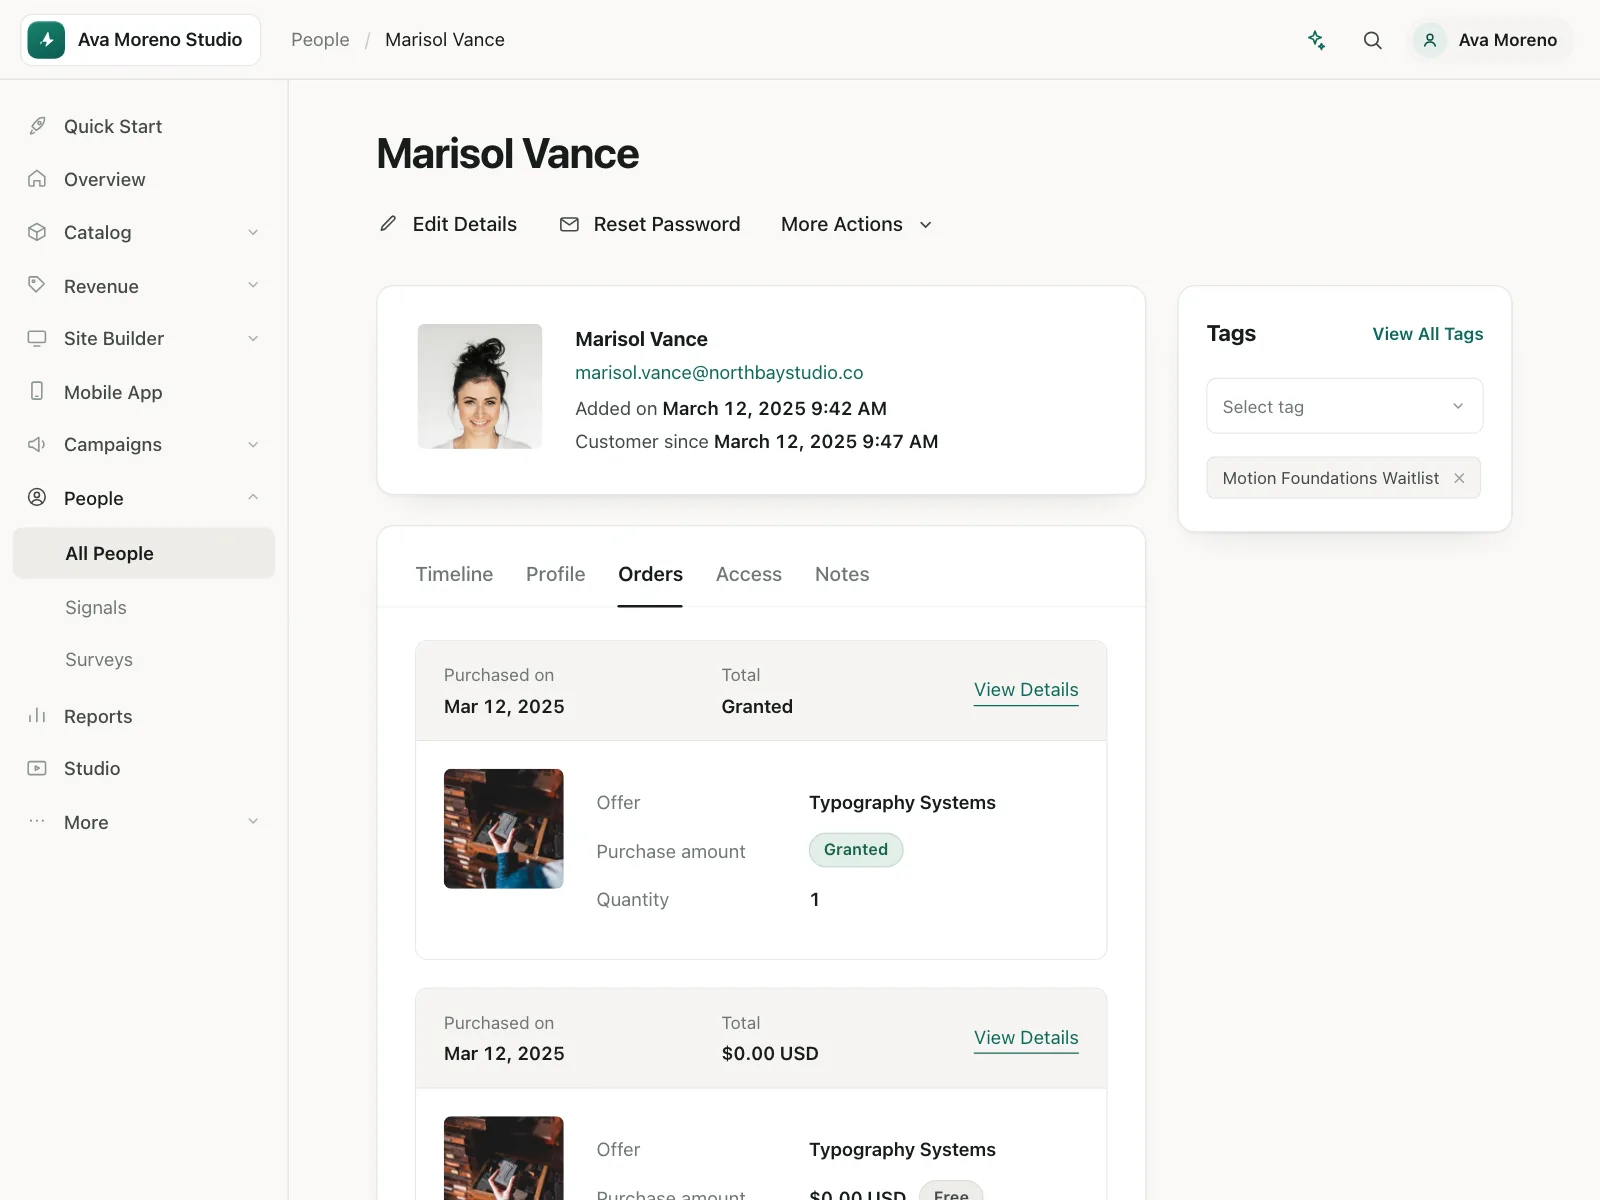
Task: Click the Catalog box icon
Action: pos(37,232)
